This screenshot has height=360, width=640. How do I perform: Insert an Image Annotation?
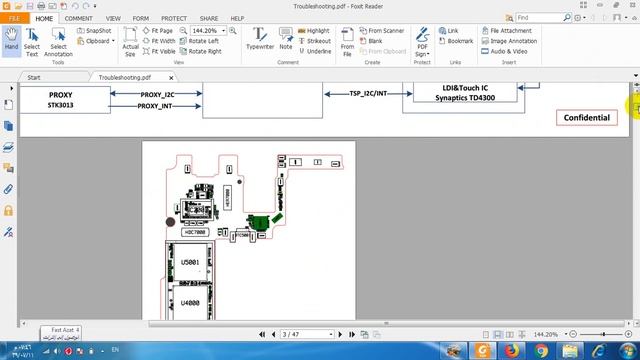(x=509, y=41)
